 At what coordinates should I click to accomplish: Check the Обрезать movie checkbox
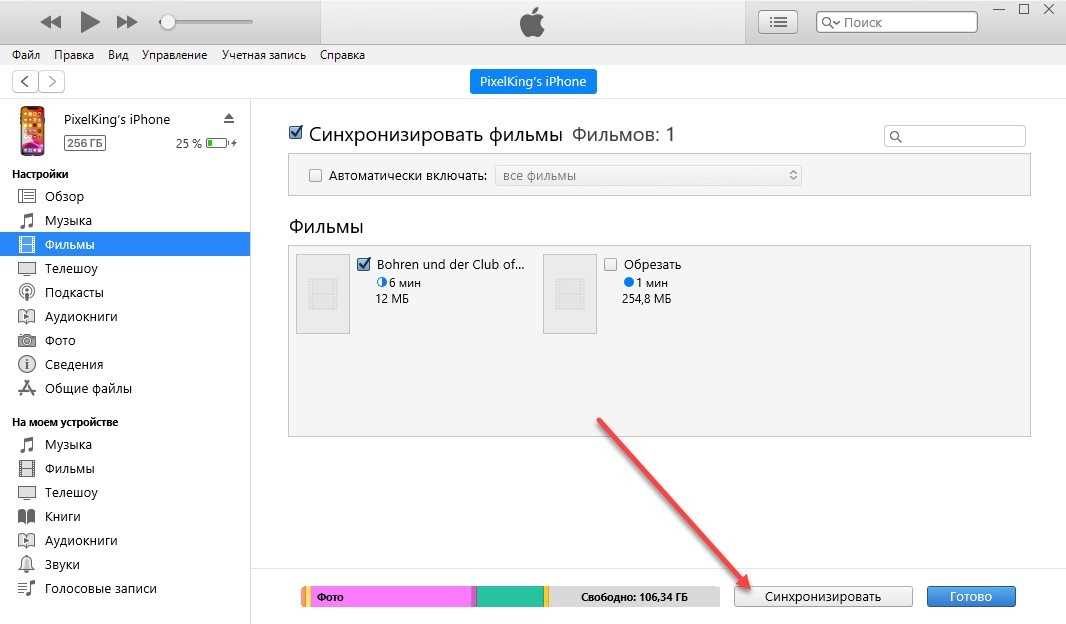pyautogui.click(x=611, y=265)
